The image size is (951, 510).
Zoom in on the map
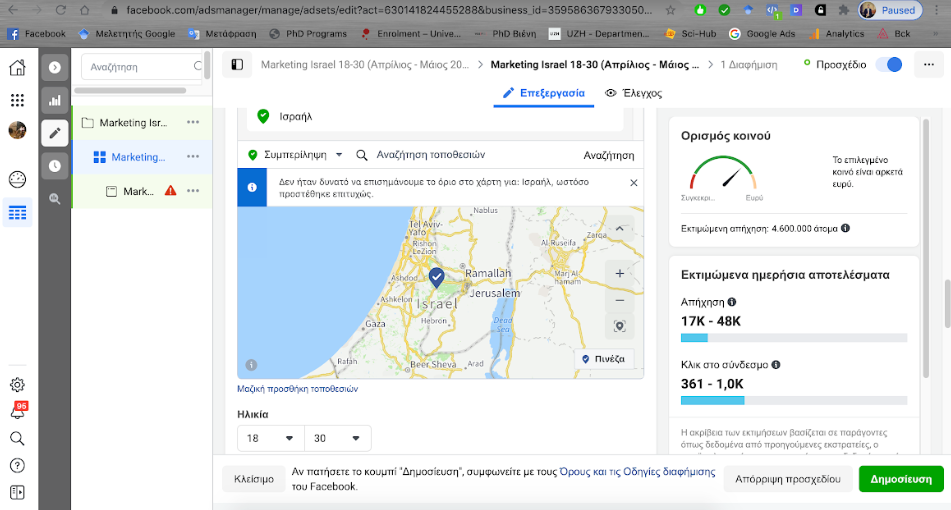click(x=619, y=273)
